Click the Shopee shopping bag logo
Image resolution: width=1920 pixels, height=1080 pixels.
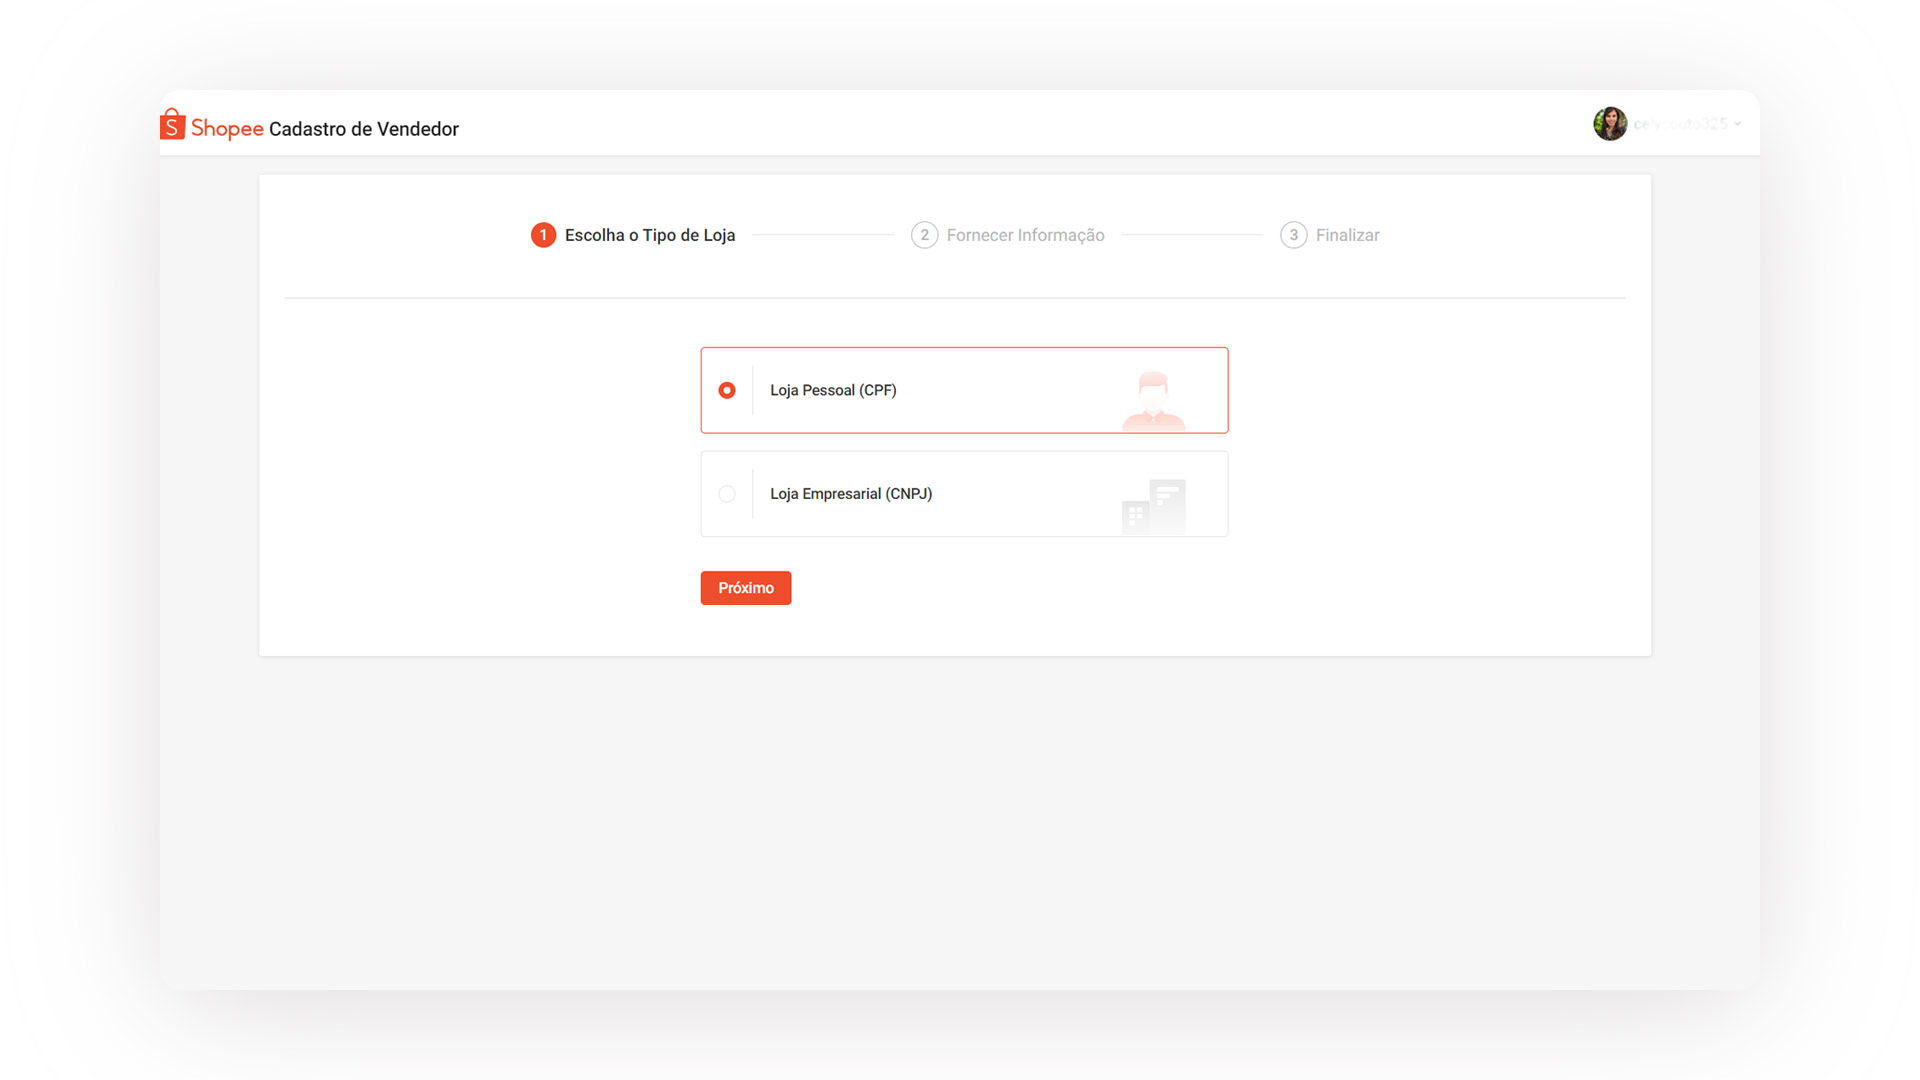(172, 125)
